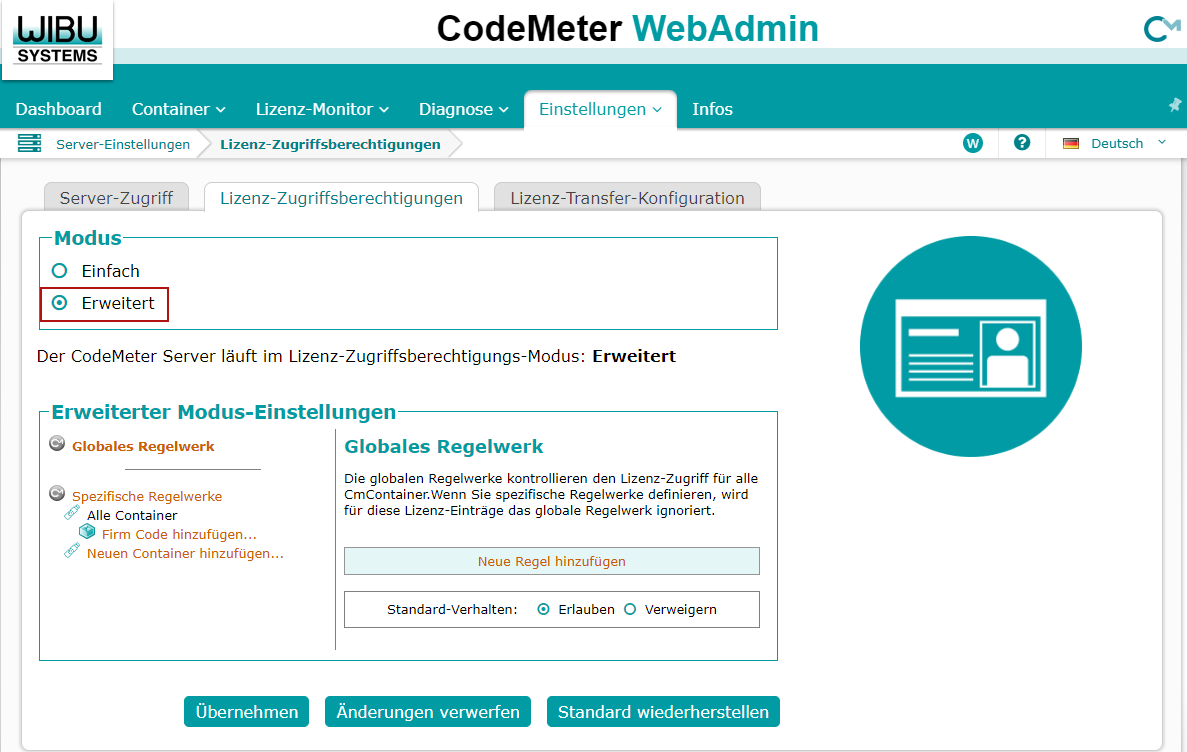
Task: Click the pin icon in the navigation bar
Action: [x=1175, y=105]
